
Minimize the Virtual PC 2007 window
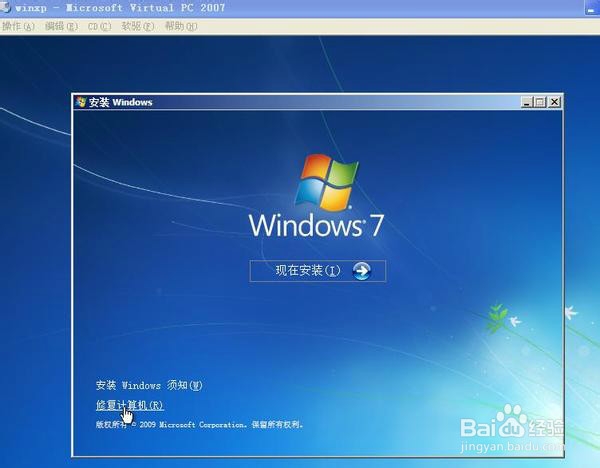coord(592,8)
